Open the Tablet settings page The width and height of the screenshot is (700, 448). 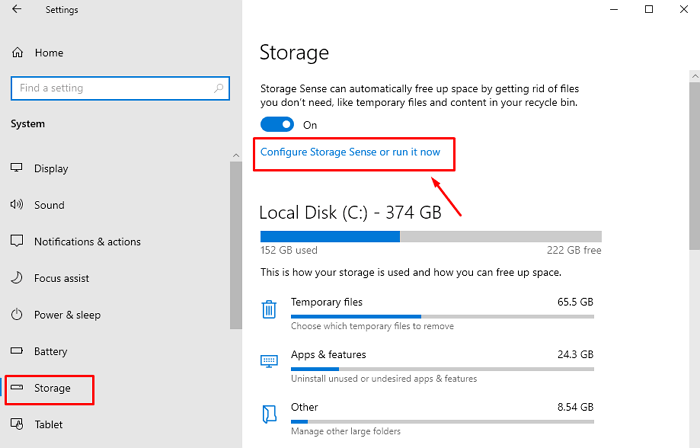coord(50,424)
